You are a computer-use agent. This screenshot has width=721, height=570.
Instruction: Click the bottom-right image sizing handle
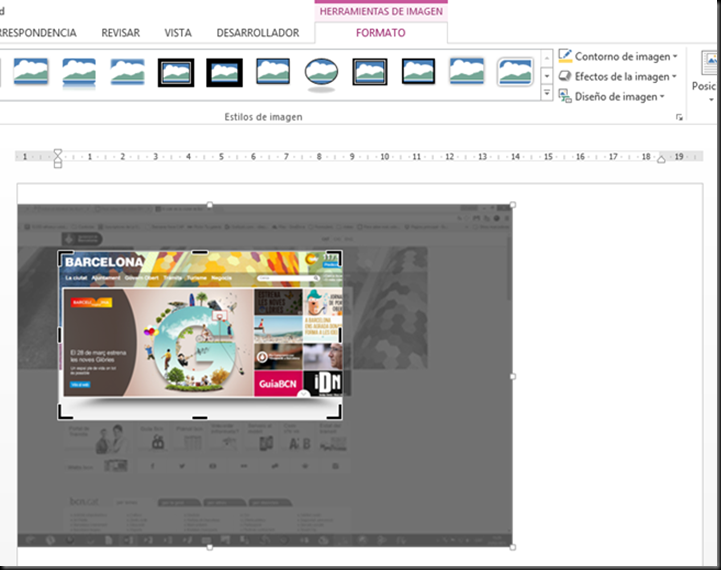[513, 547]
